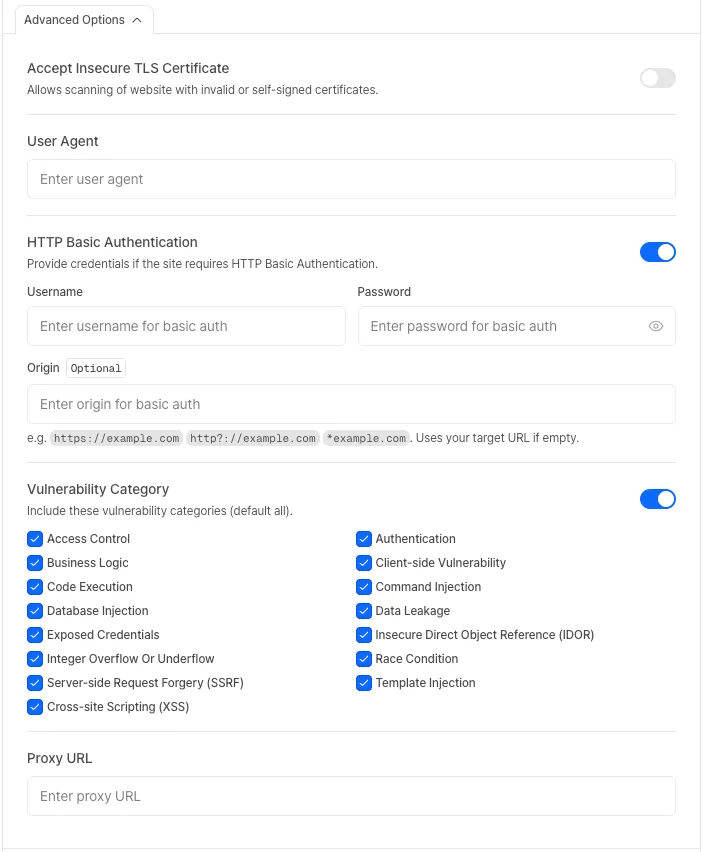Uncheck the Command Injection category
The width and height of the screenshot is (703, 852).
point(364,586)
